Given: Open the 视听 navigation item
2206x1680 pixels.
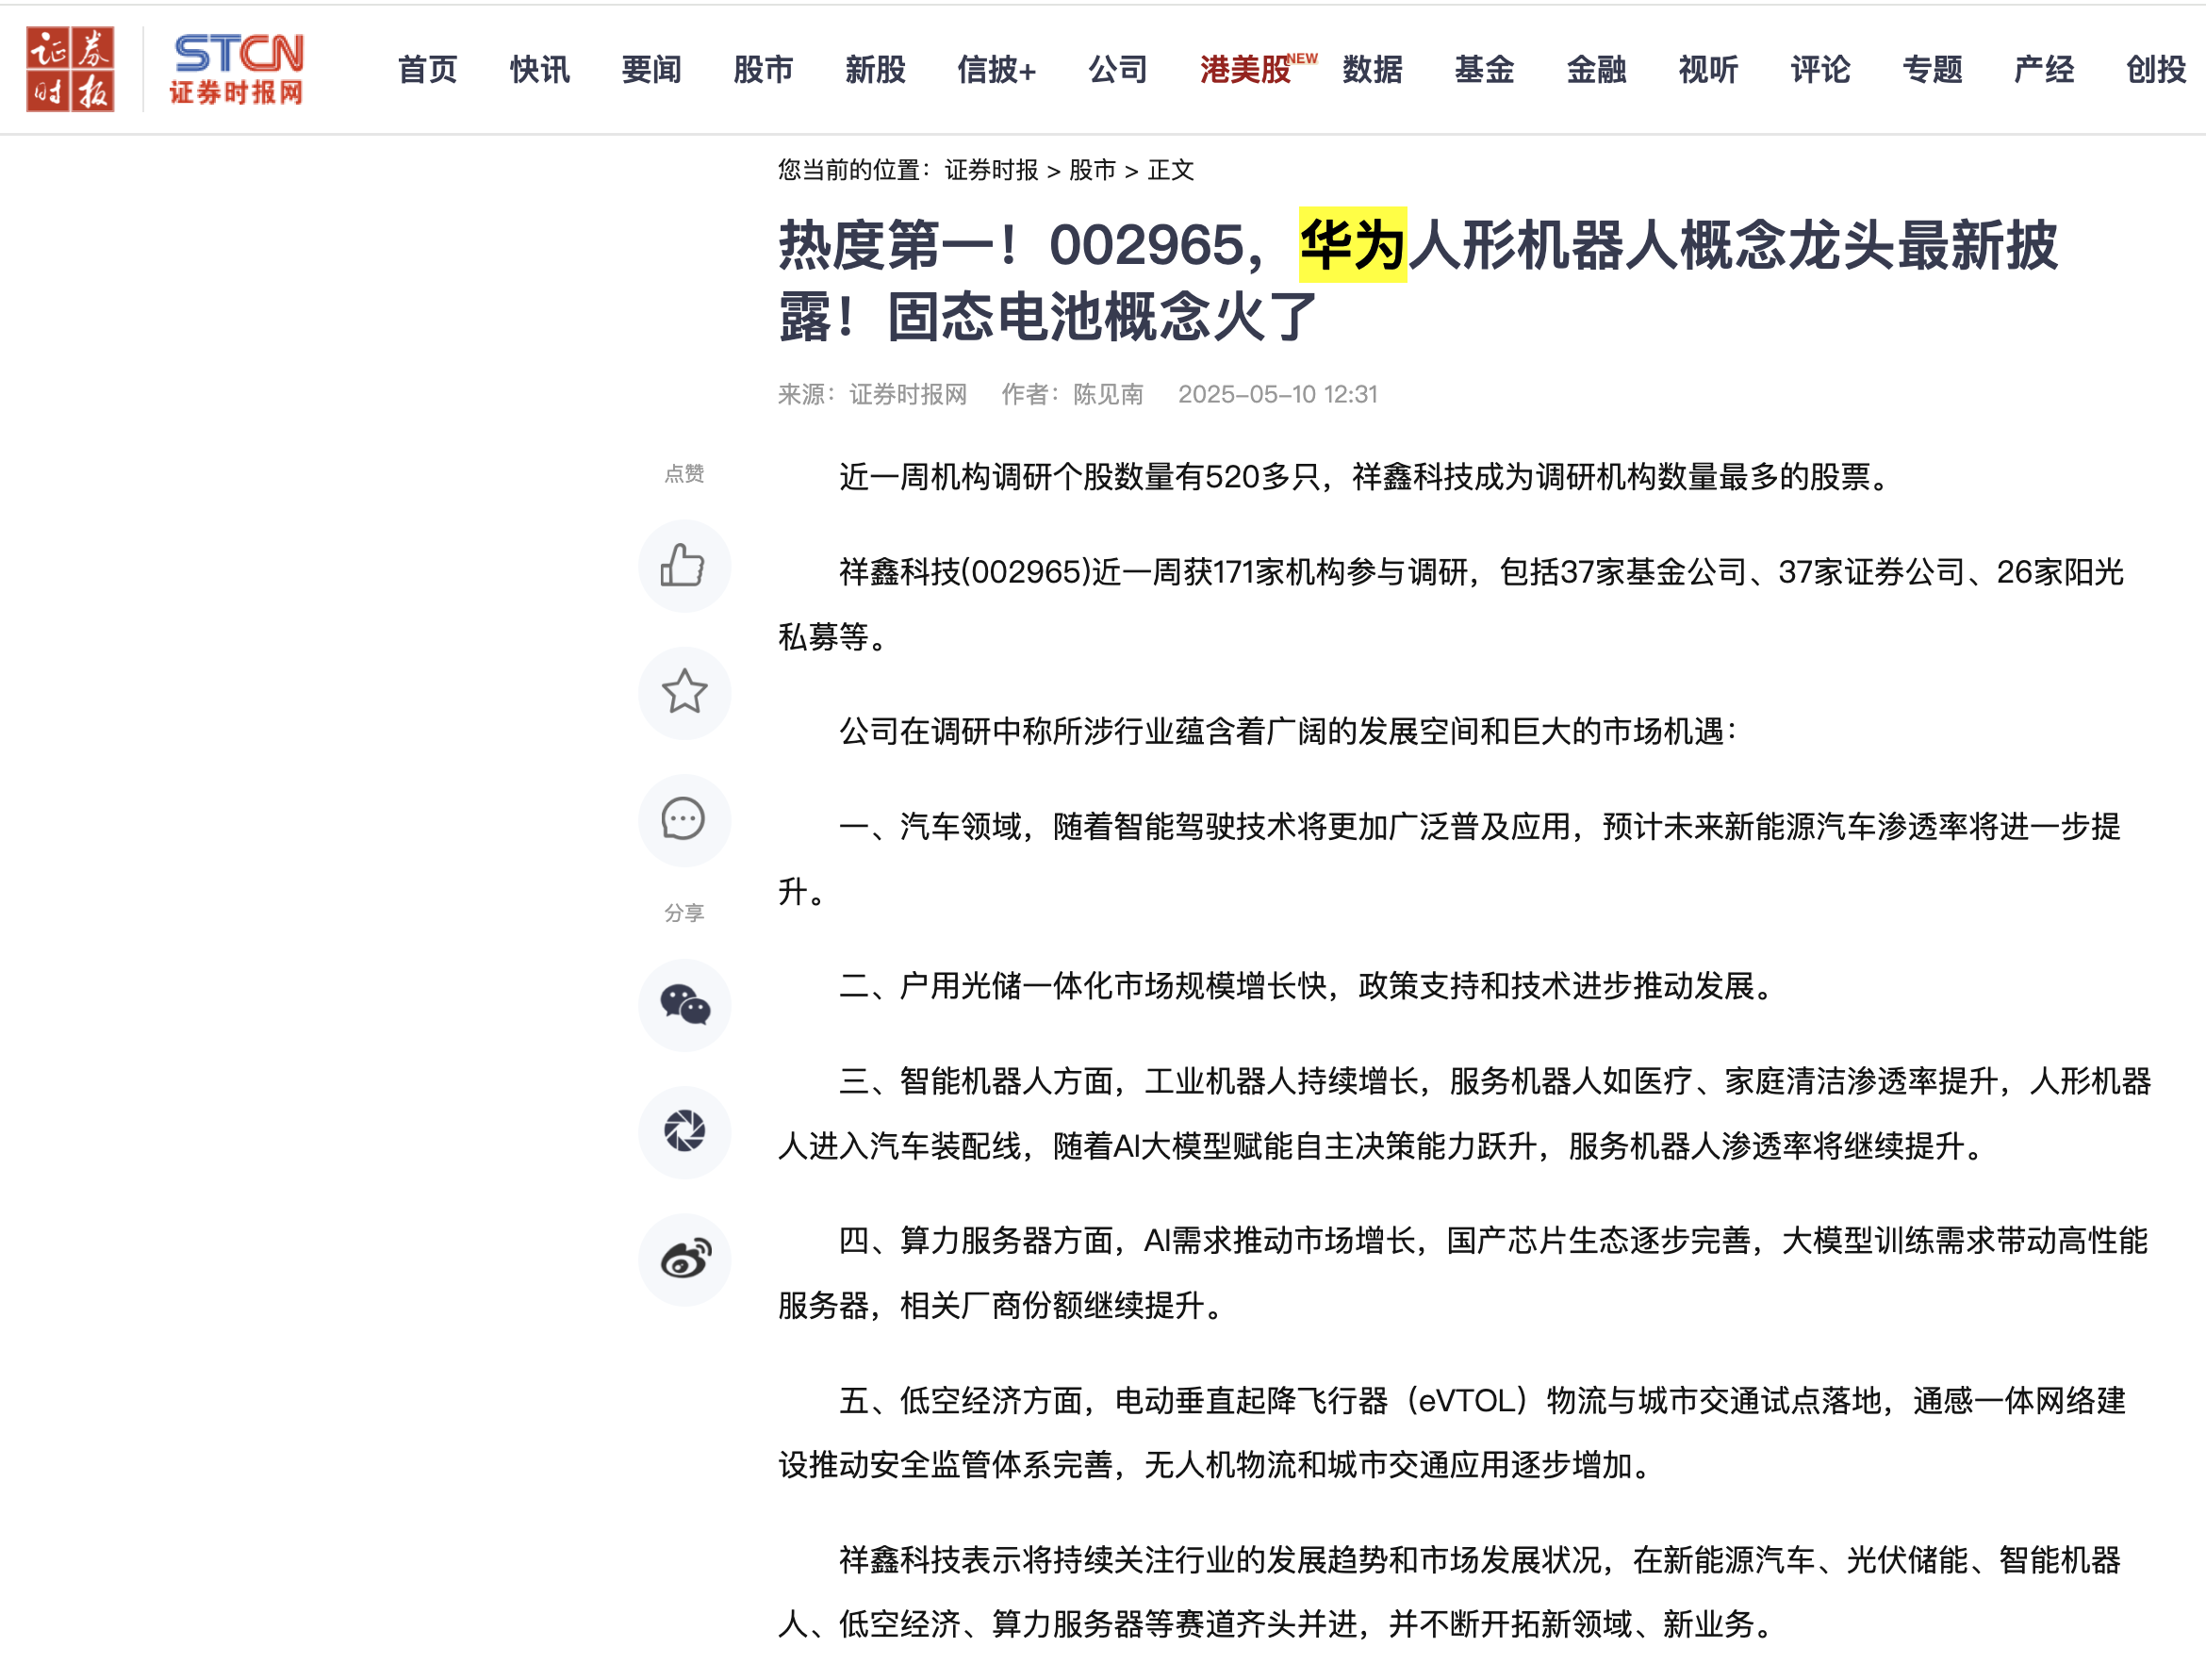Looking at the screenshot, I should click(x=1708, y=69).
